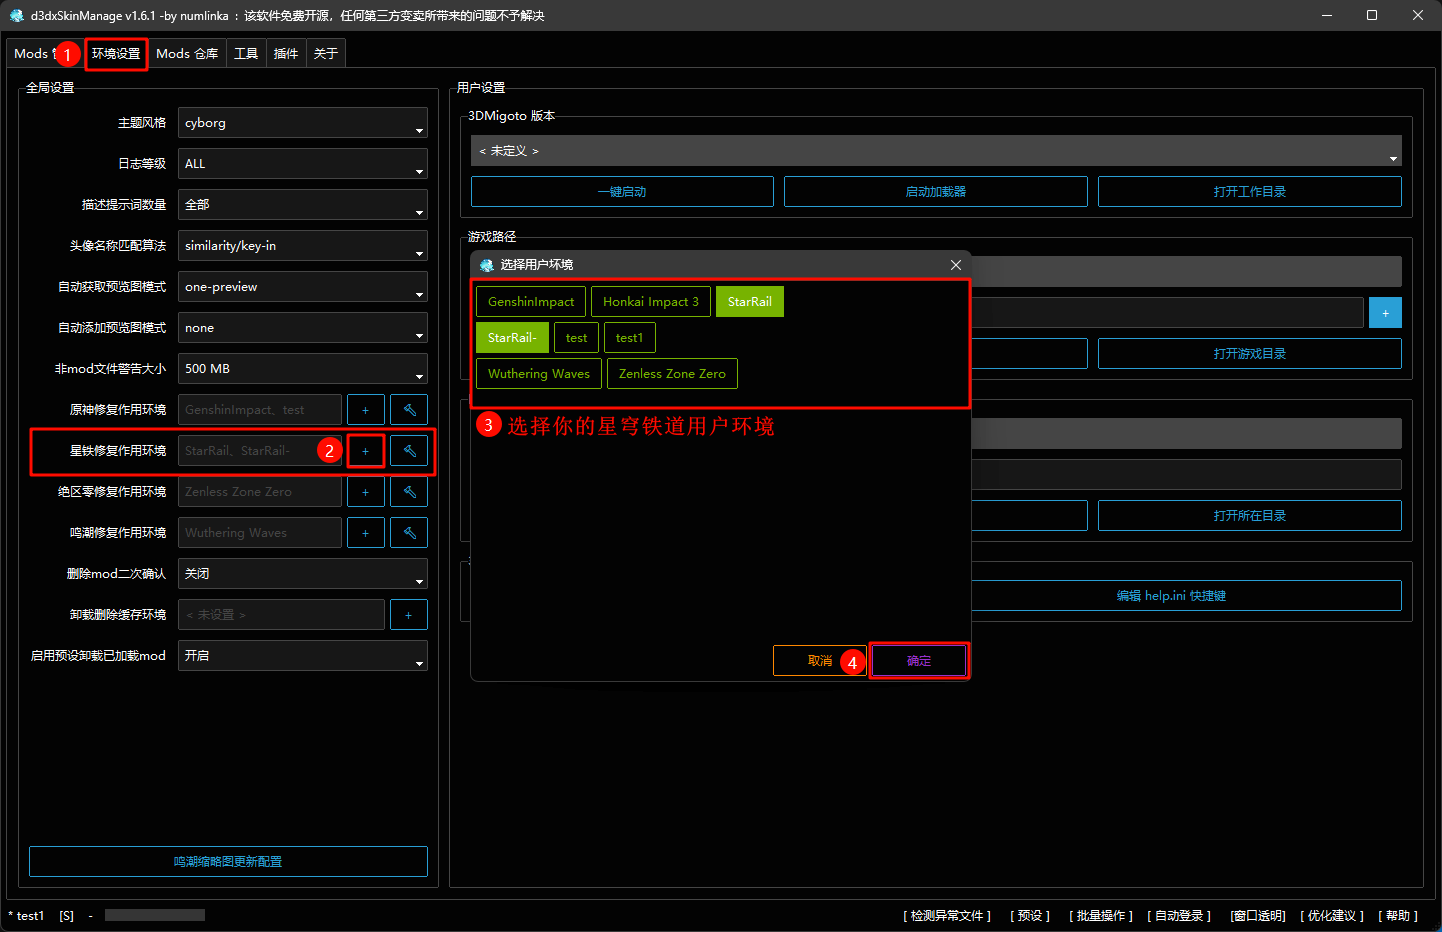Open the 自动获取预览图模式 one-preview dropdown
The height and width of the screenshot is (932, 1442).
tap(303, 287)
